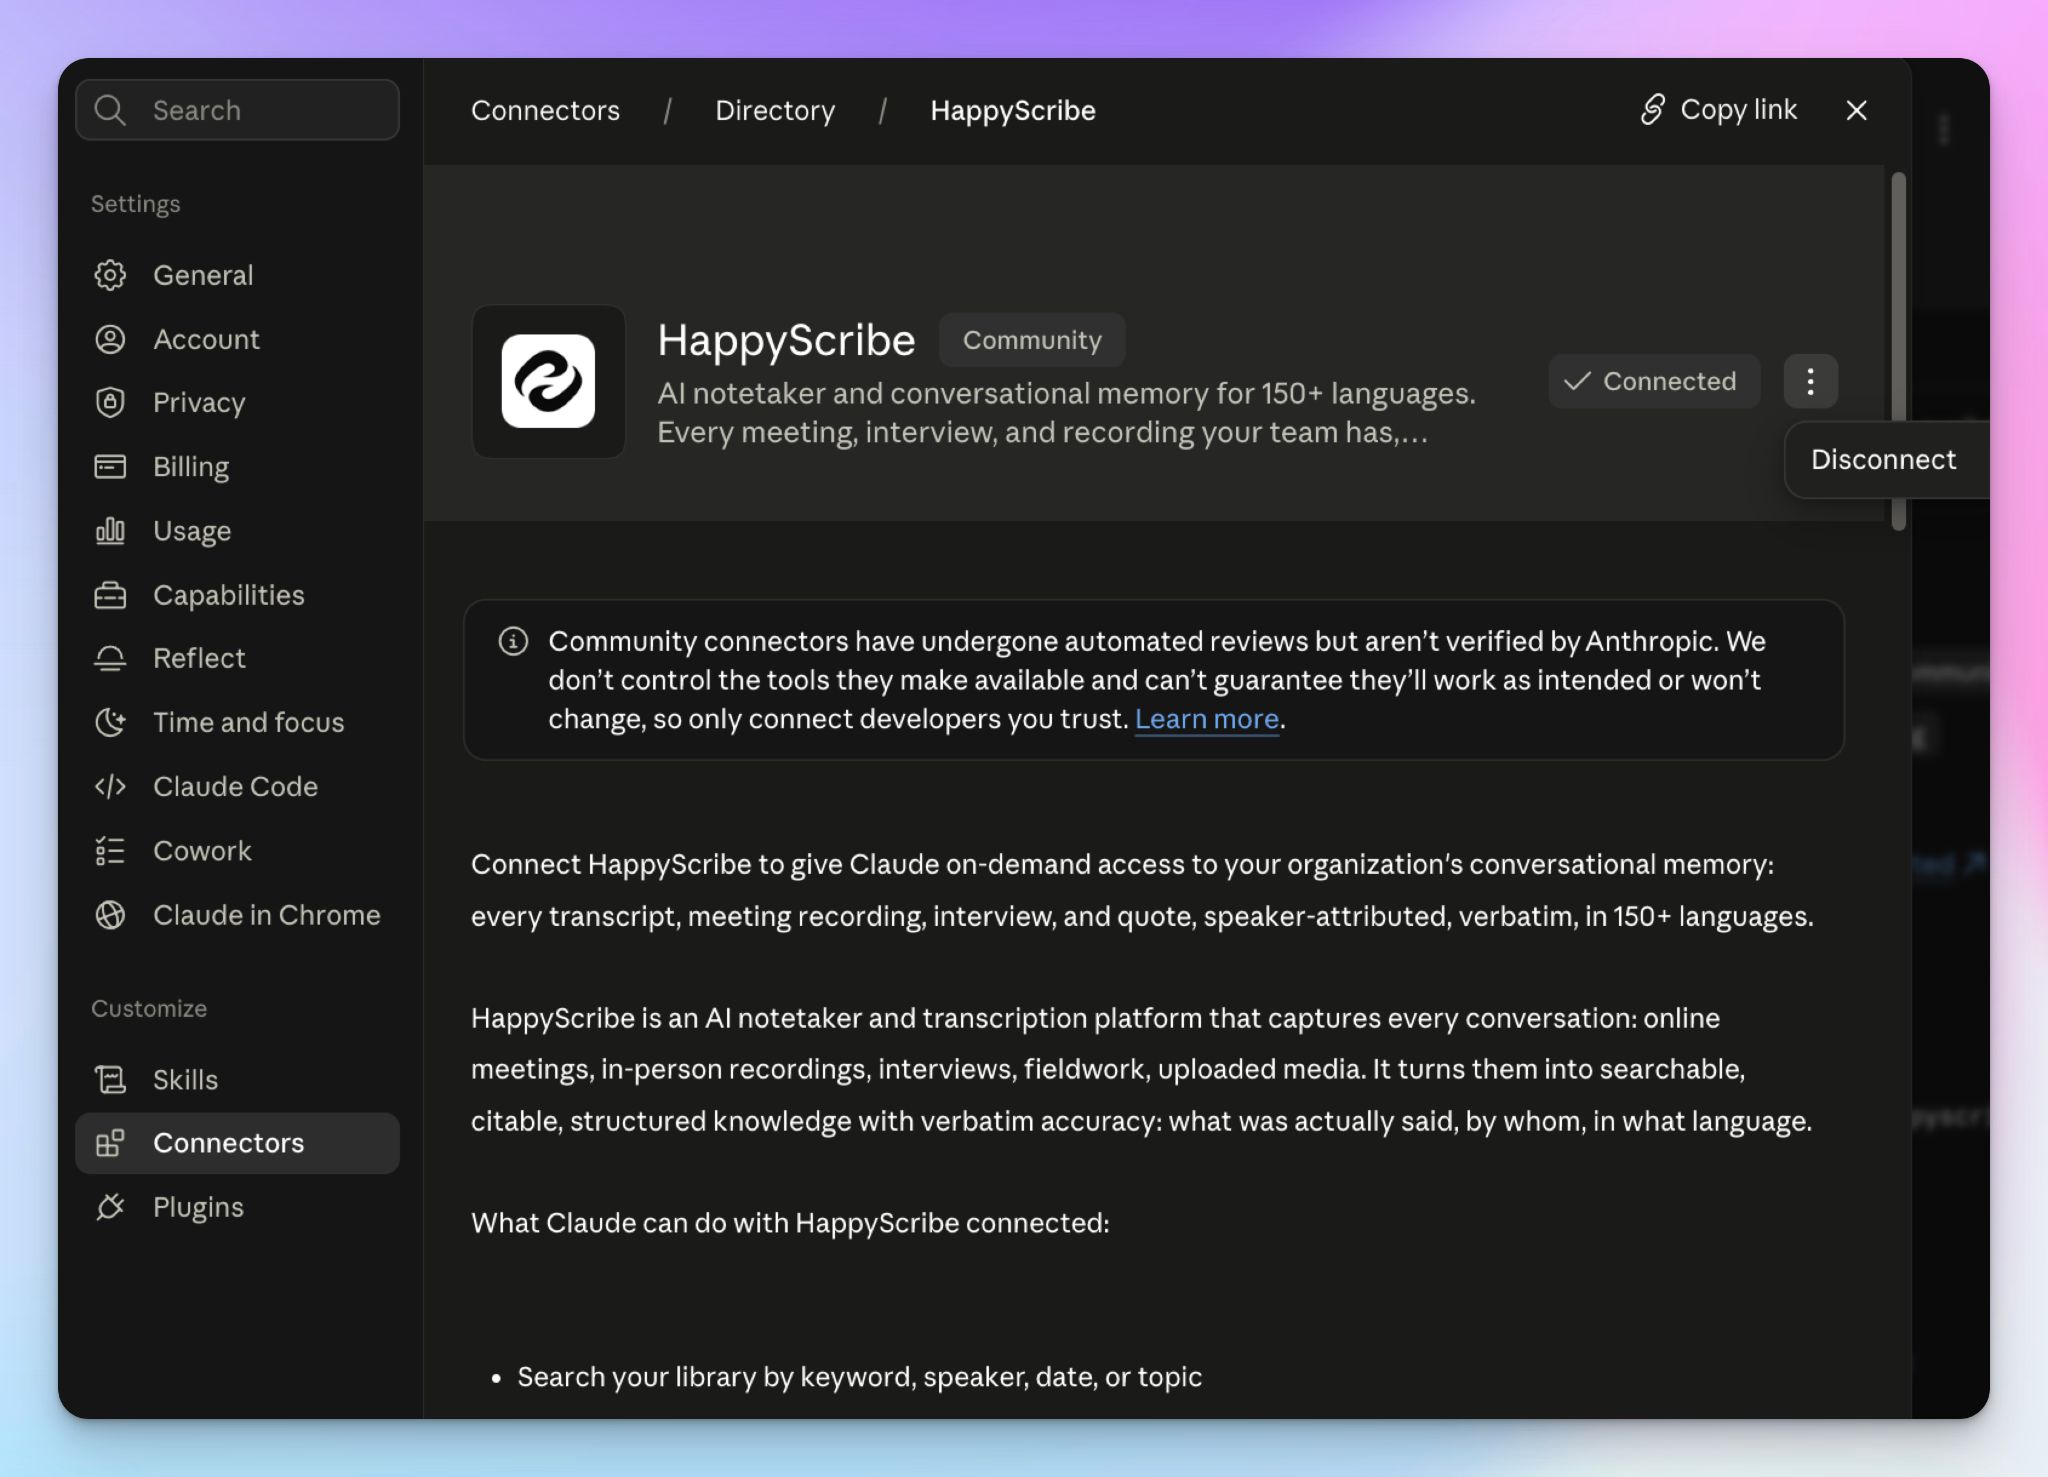Open Privacy settings
The height and width of the screenshot is (1477, 2048).
point(237,402)
